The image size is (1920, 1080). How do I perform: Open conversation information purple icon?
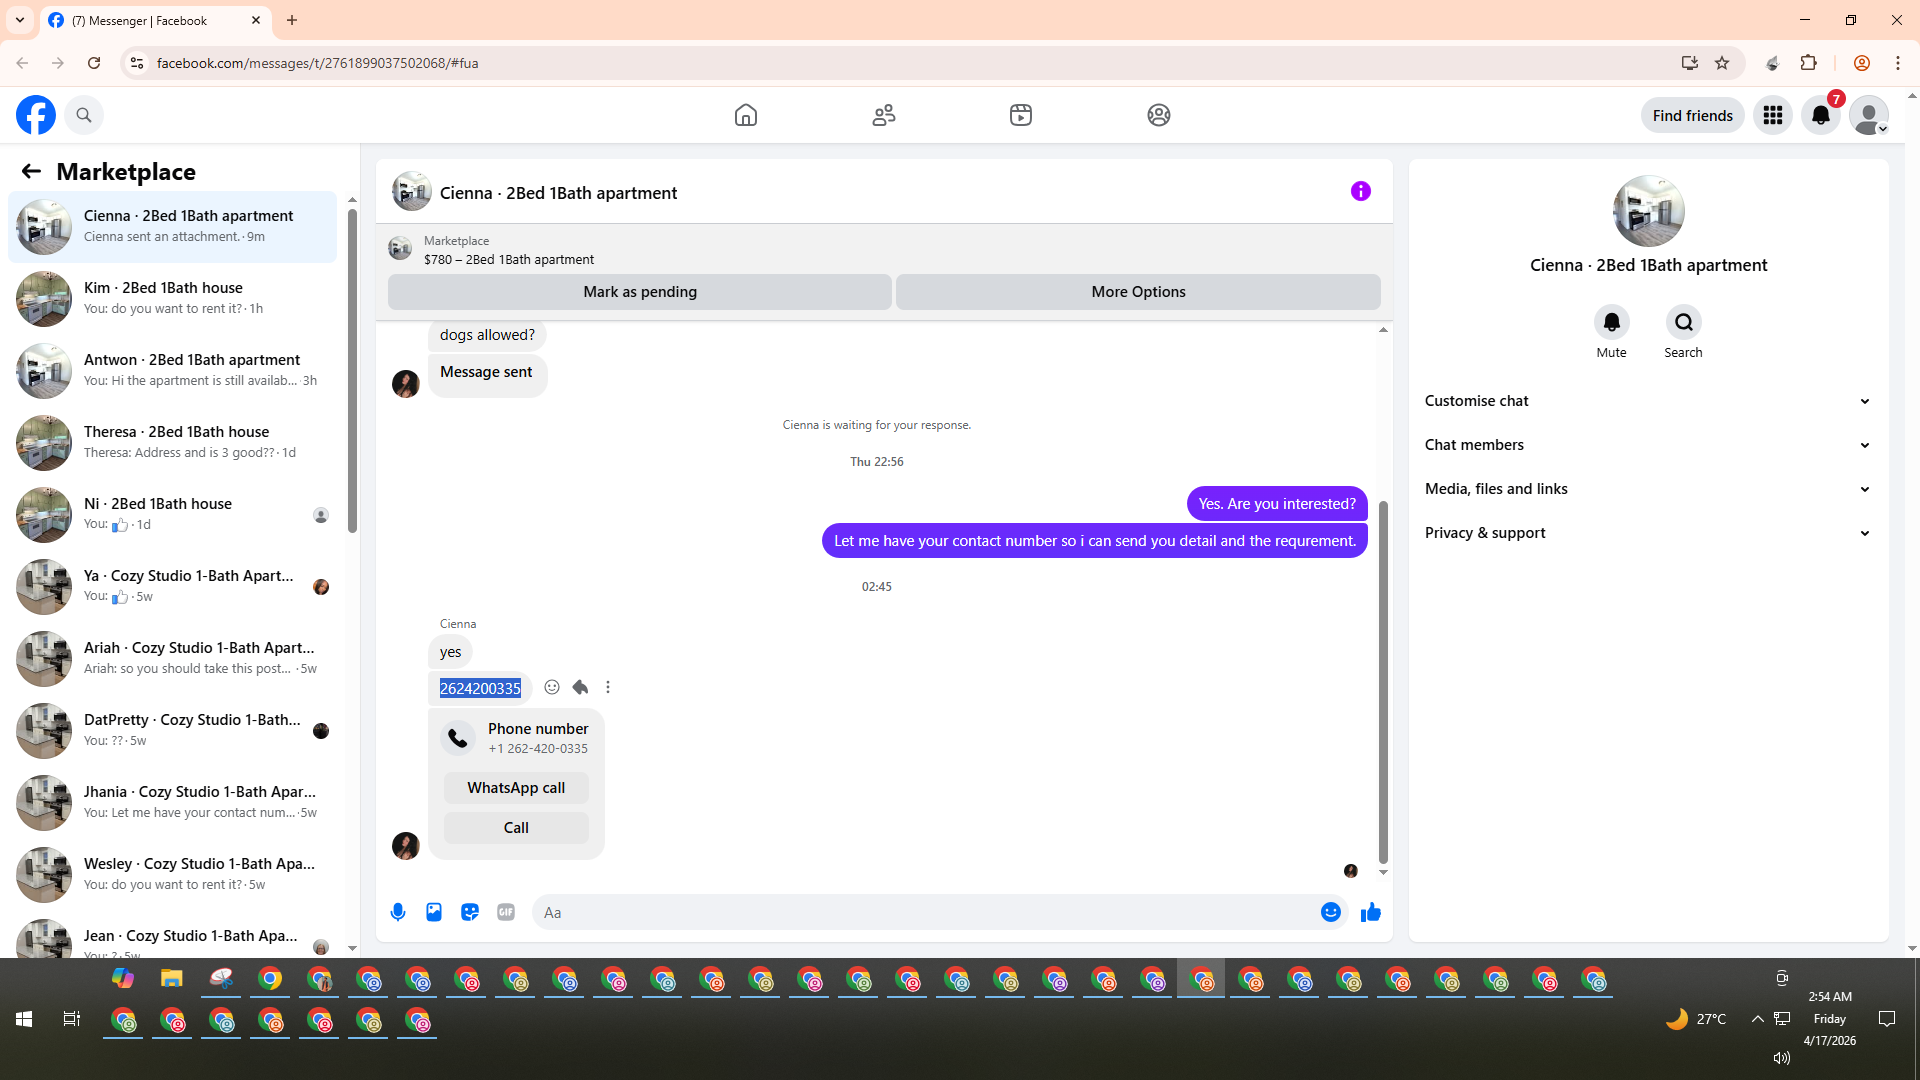point(1361,191)
